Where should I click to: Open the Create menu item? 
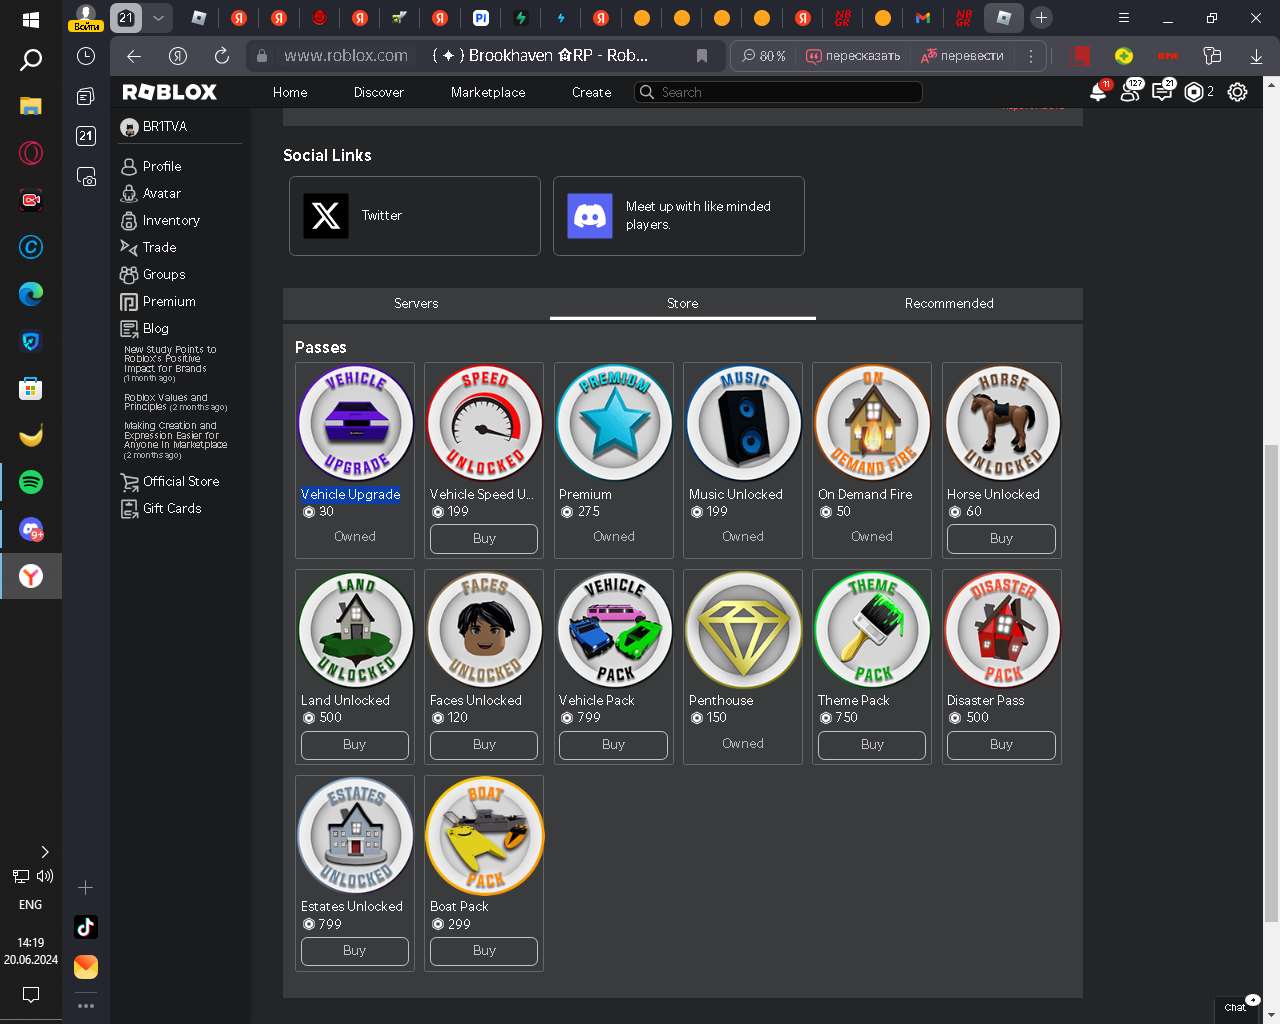(x=592, y=92)
